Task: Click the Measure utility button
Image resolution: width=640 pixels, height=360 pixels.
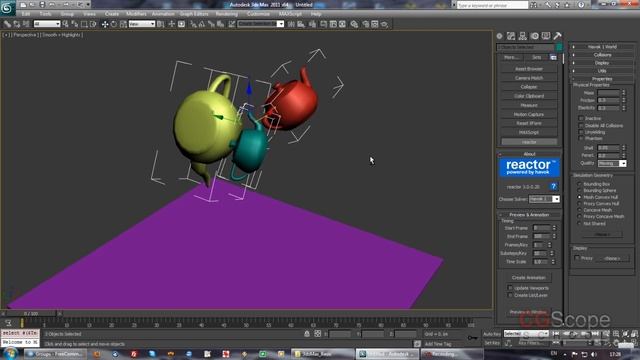Action: pyautogui.click(x=529, y=105)
